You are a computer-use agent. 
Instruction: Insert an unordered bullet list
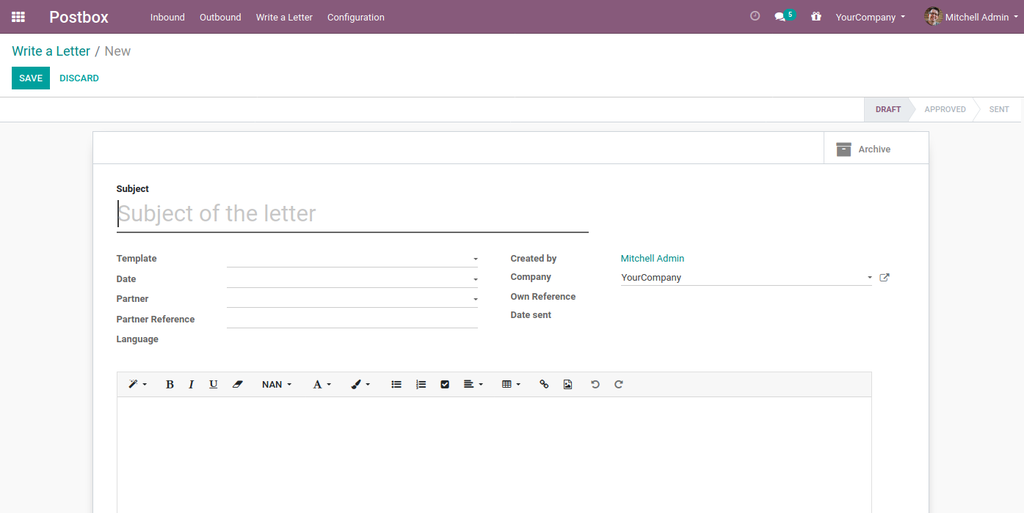pos(396,384)
